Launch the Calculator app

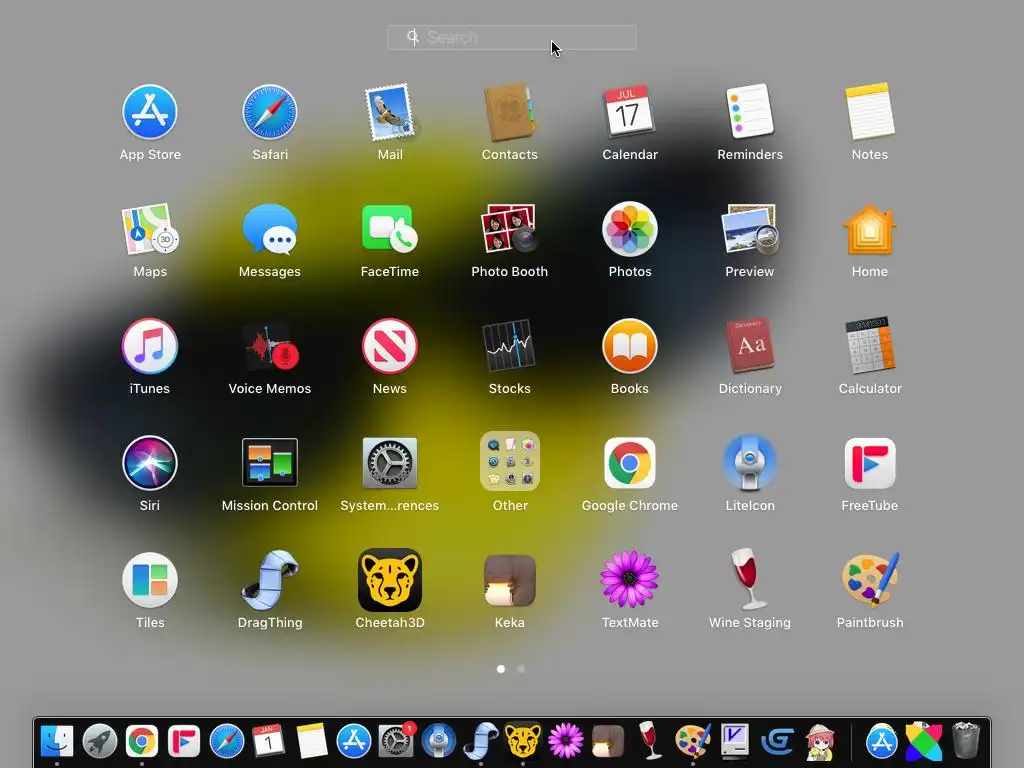[x=870, y=346]
